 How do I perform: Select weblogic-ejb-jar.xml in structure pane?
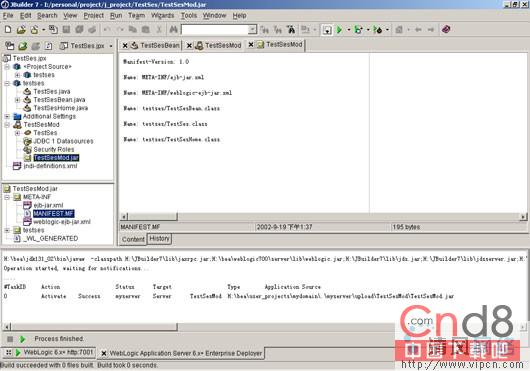62,222
